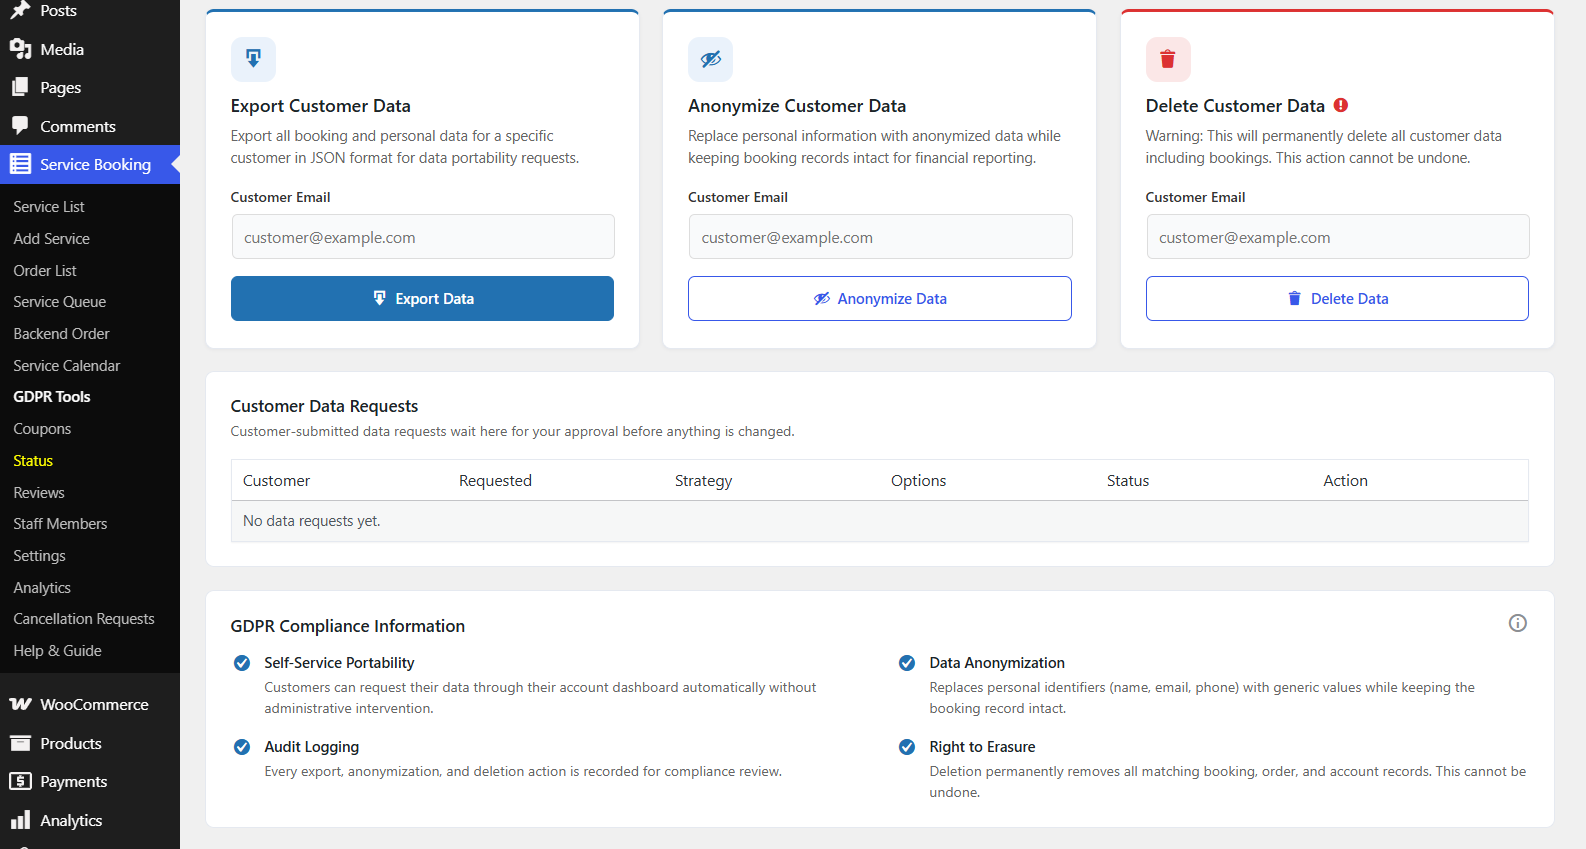This screenshot has height=849, width=1586.
Task: Focus the Delete card Customer Email field
Action: (x=1337, y=237)
